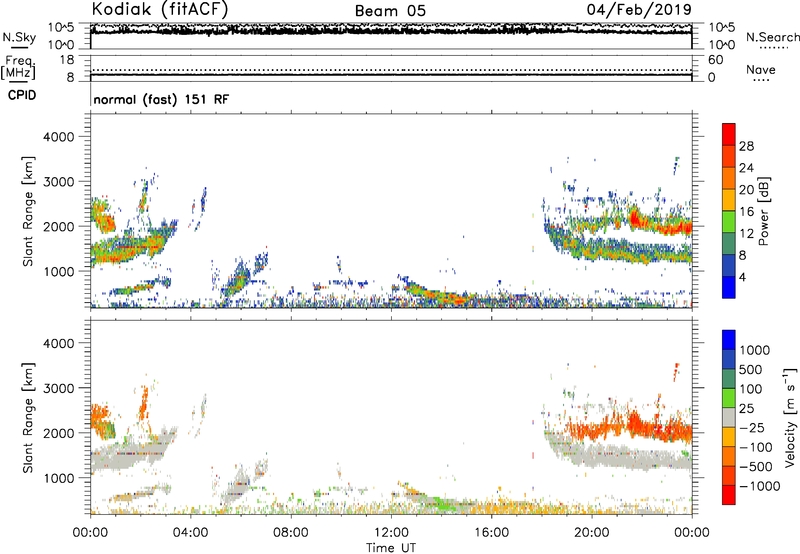Pick the blue top segment of velocity colorbar
This screenshot has width=800, height=554.
729,340
